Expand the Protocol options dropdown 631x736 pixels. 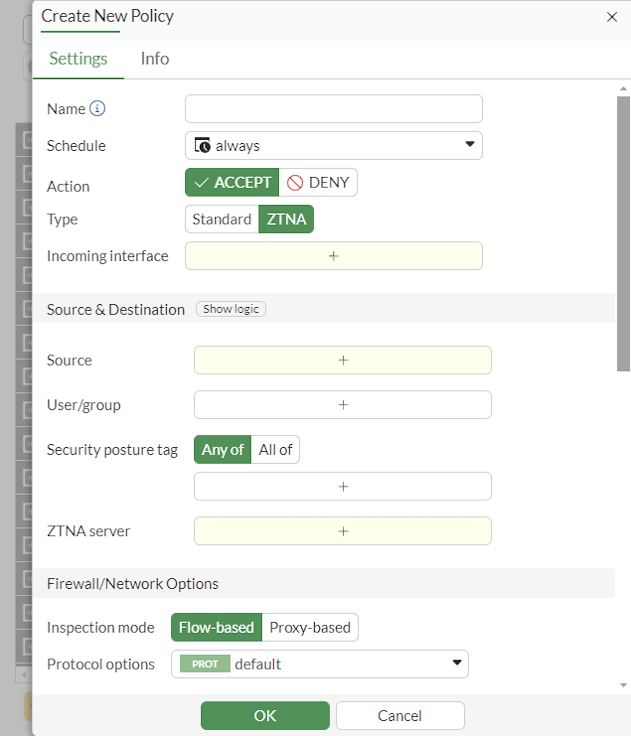coord(458,663)
